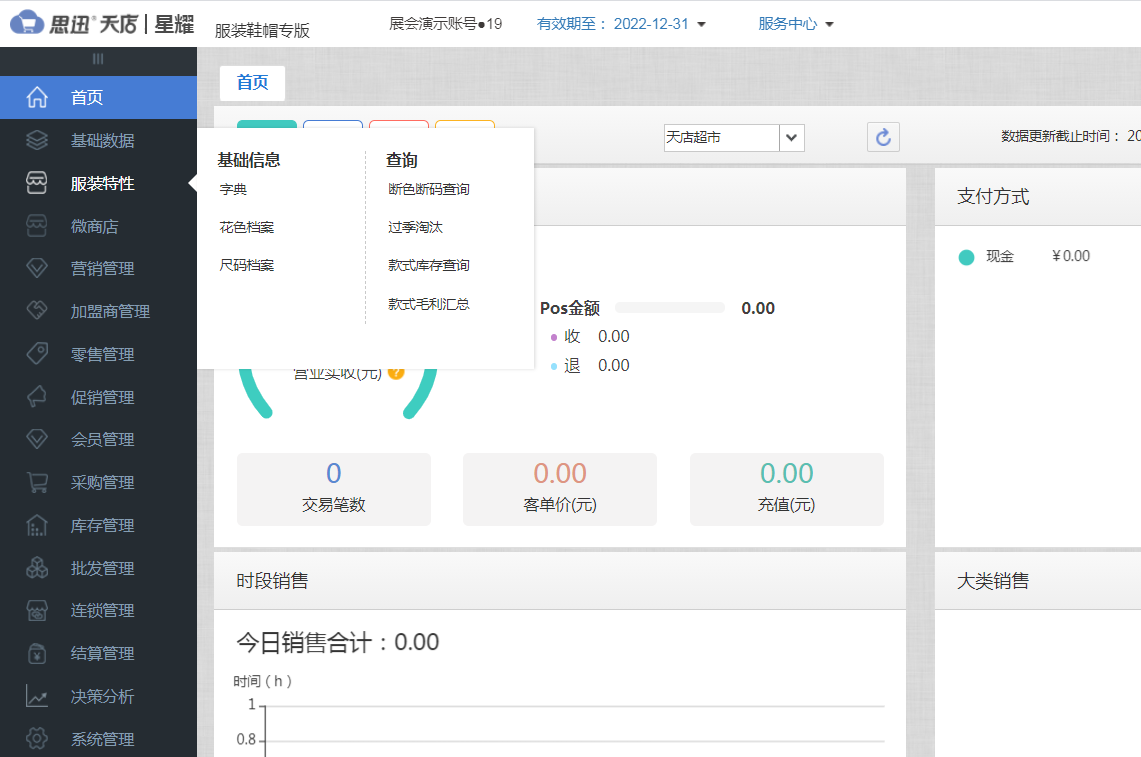Select 库存管理 in the sidebar
The image size is (1141, 757).
pos(101,525)
